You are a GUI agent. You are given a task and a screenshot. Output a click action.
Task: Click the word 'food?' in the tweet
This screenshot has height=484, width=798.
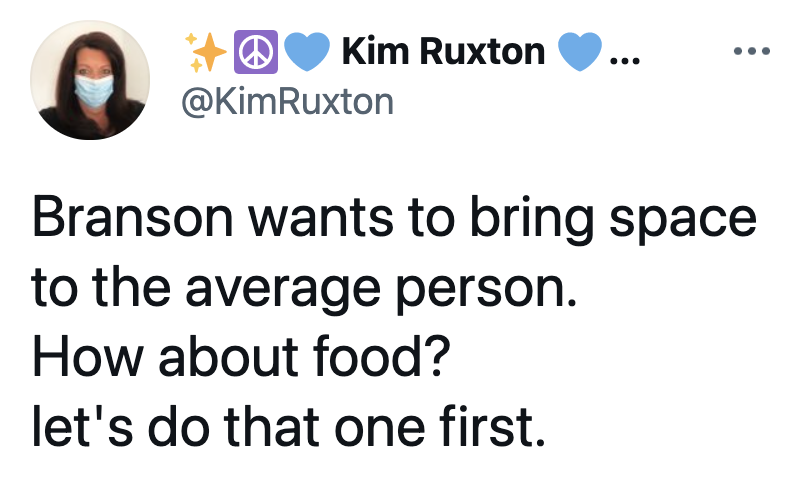point(382,357)
